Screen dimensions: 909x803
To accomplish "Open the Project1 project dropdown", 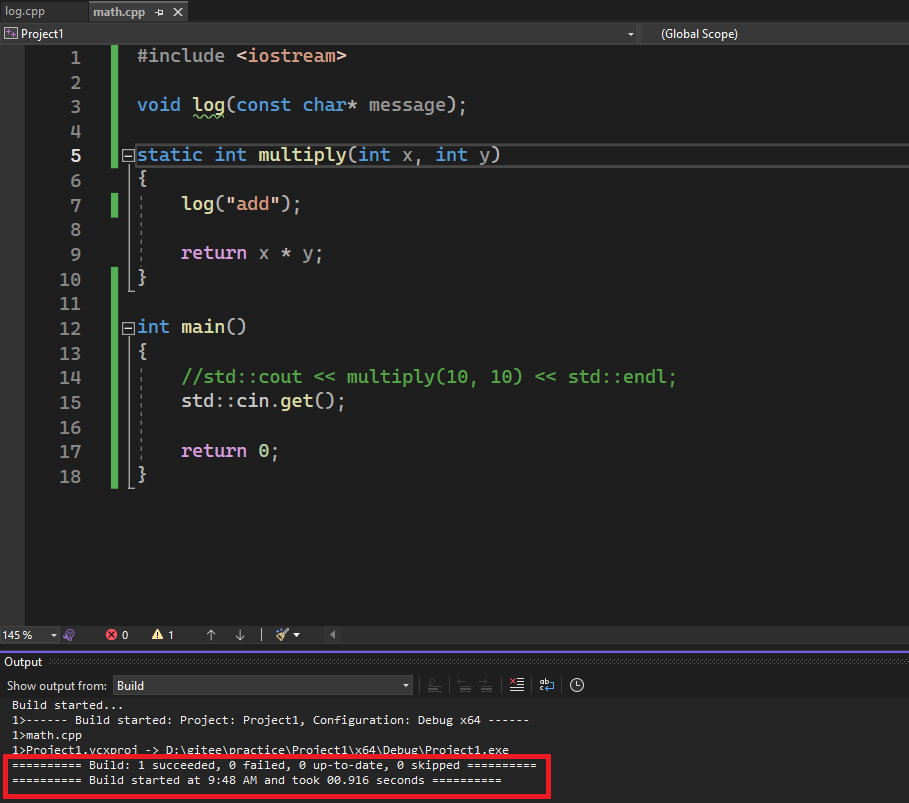I will pos(319,34).
